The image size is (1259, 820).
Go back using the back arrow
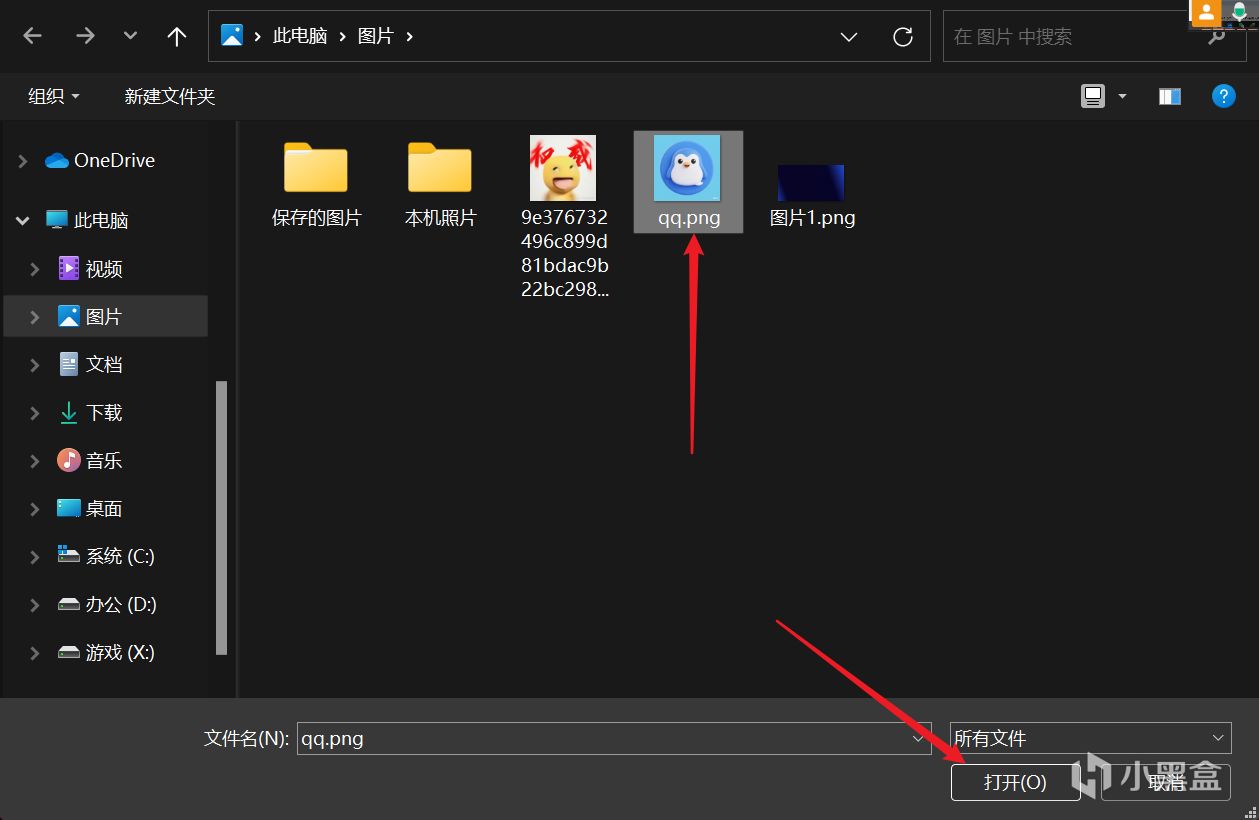(x=33, y=36)
